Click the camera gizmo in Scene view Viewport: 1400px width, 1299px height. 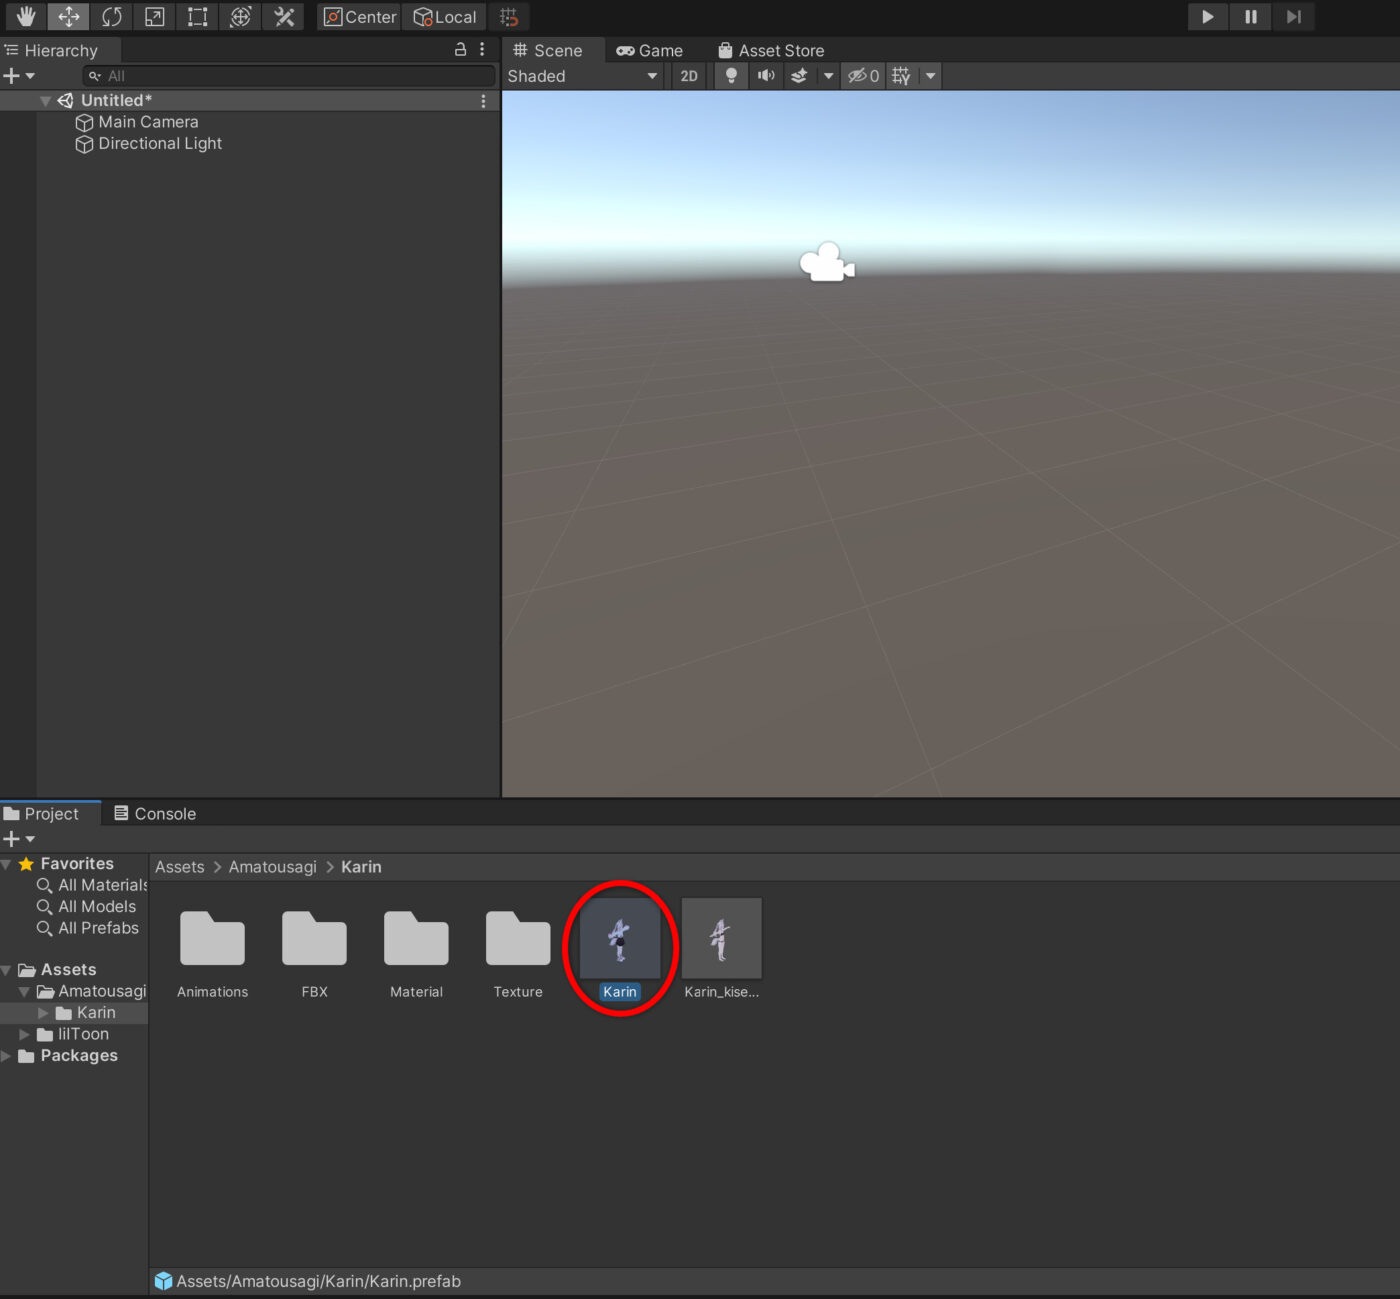(x=827, y=263)
